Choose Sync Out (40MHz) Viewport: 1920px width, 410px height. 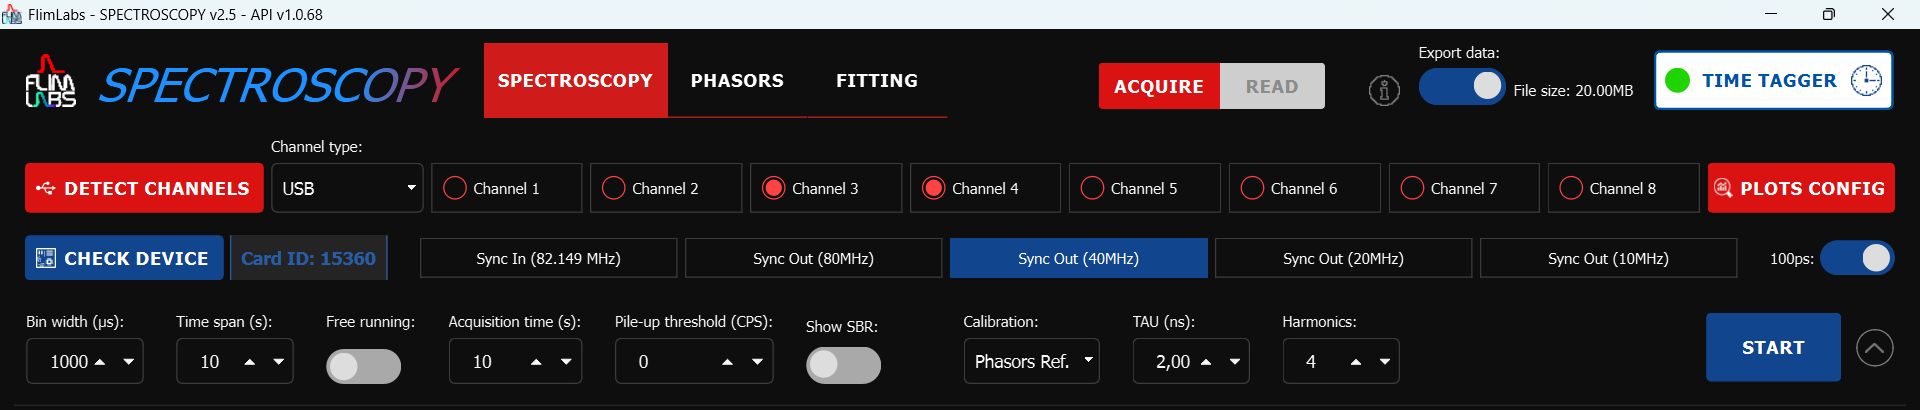click(1078, 258)
